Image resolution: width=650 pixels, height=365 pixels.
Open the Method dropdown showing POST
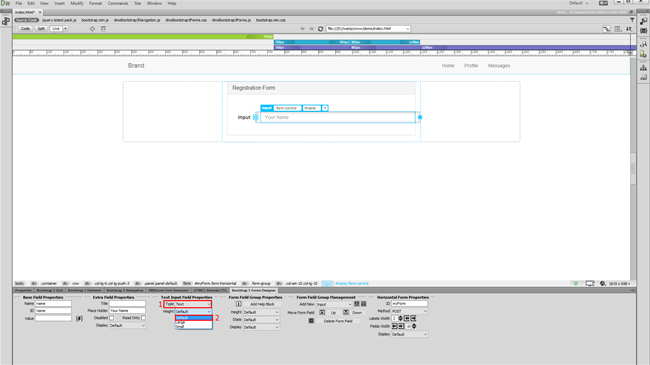coord(410,311)
